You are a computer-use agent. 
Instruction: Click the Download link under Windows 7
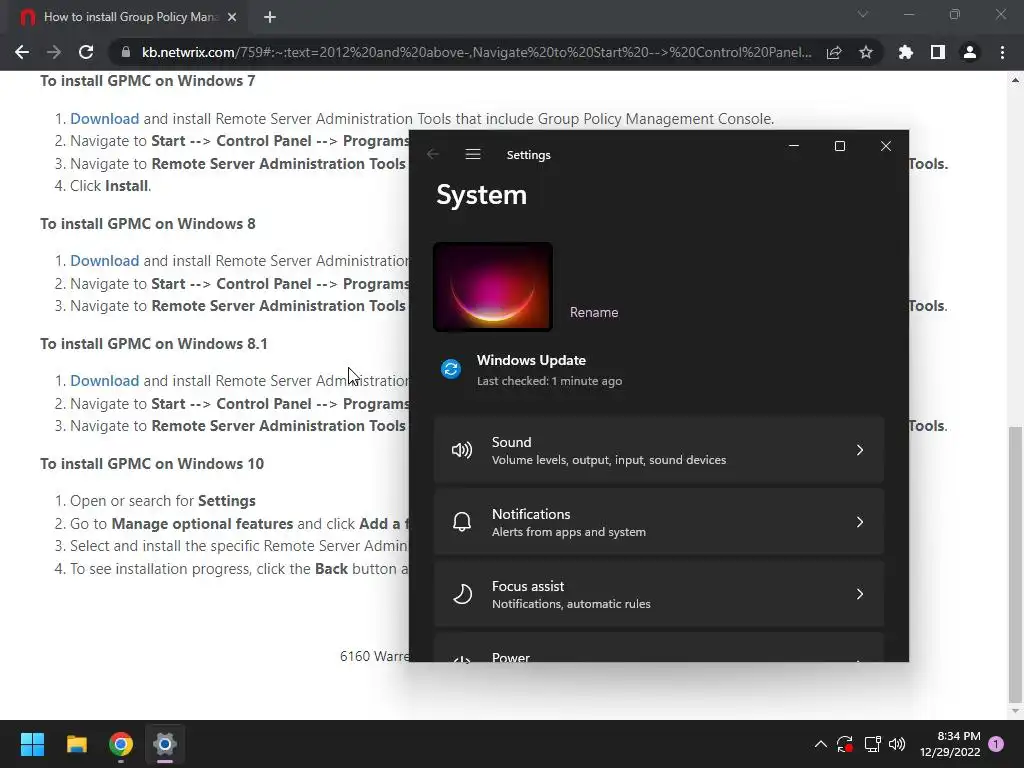coord(104,119)
